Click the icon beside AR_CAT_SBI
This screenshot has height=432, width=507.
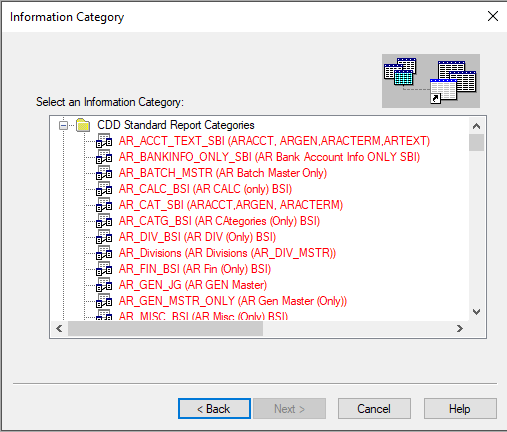pos(104,205)
